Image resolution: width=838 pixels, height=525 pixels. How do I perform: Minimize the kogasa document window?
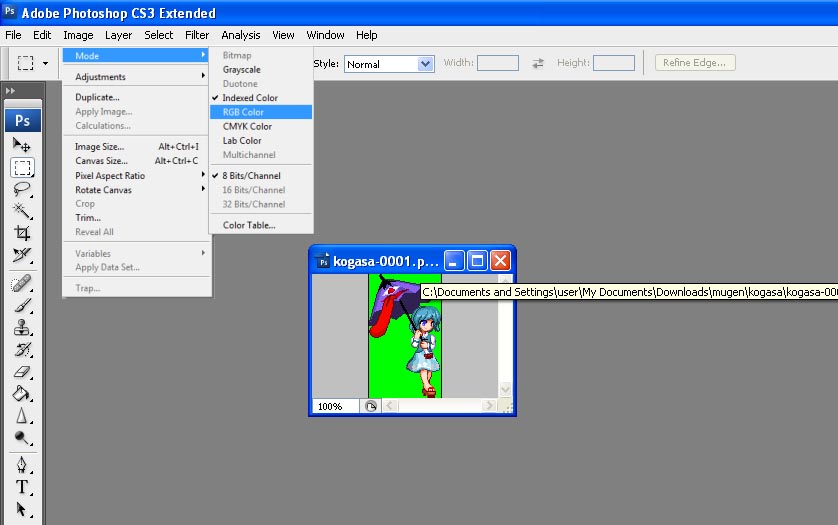pos(454,261)
